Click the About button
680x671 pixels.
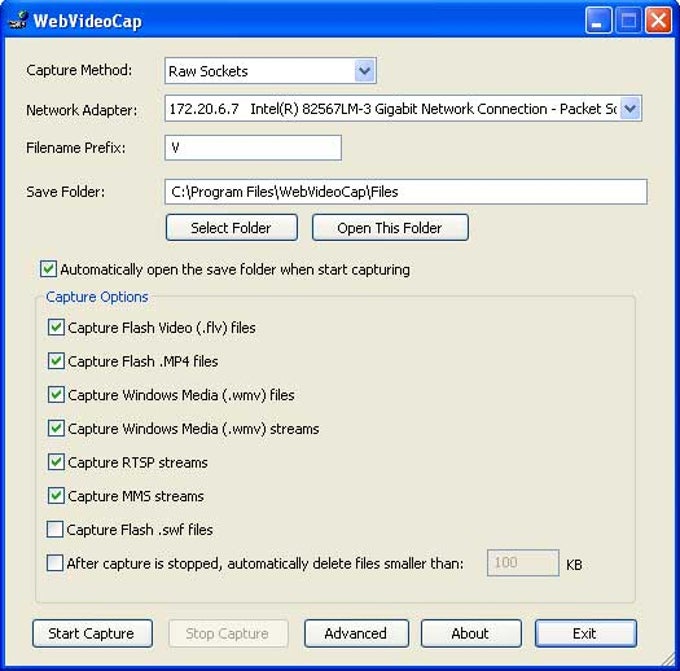tap(471, 634)
